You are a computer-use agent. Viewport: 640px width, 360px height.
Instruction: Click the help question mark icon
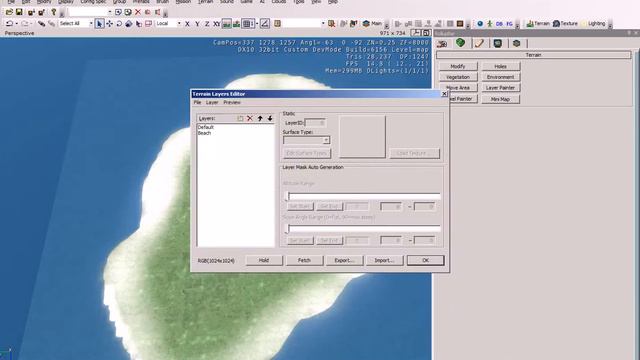tap(53, 12)
